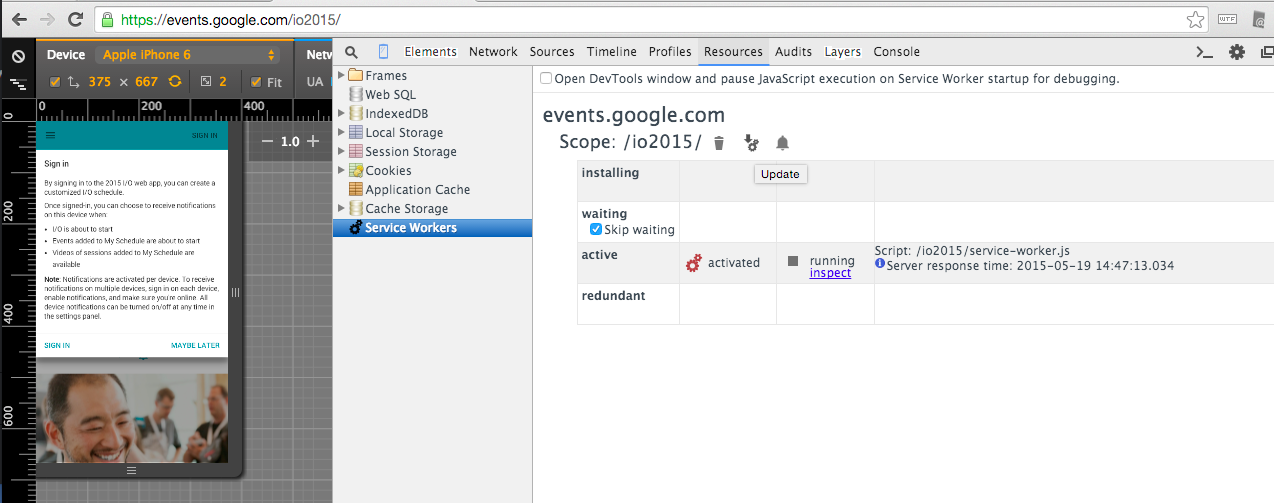Switch to the Profiles tab
Image resolution: width=1274 pixels, height=503 pixels.
click(670, 52)
